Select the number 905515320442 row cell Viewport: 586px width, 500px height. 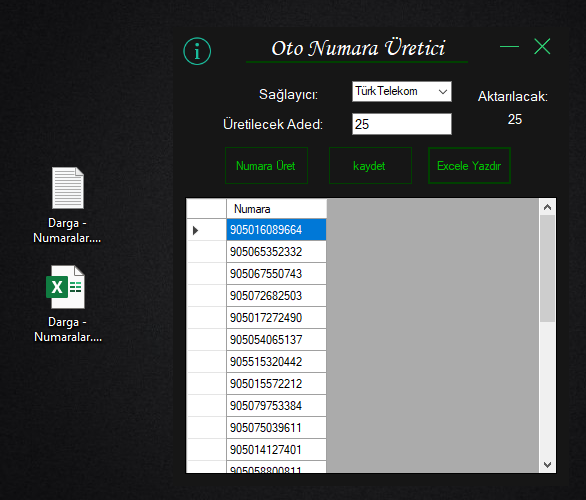click(277, 362)
